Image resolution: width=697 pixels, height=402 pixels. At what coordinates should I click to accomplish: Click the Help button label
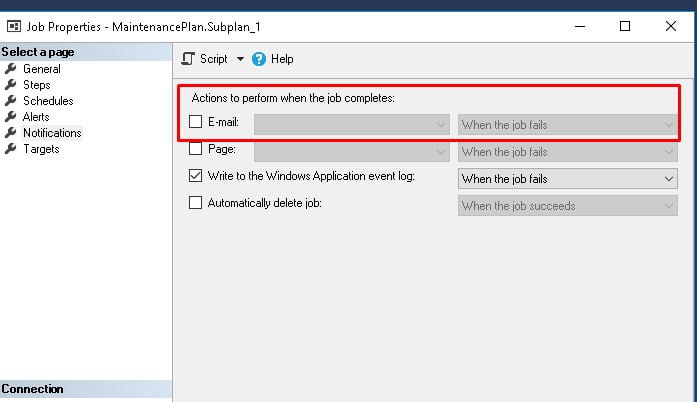coord(282,59)
